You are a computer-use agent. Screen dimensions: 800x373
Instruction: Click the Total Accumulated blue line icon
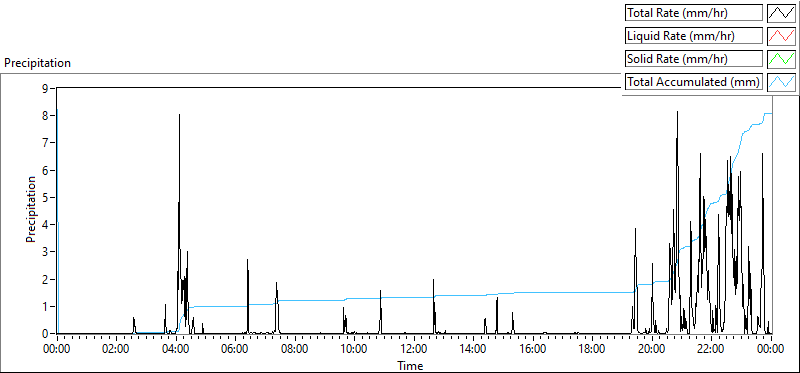click(x=781, y=82)
